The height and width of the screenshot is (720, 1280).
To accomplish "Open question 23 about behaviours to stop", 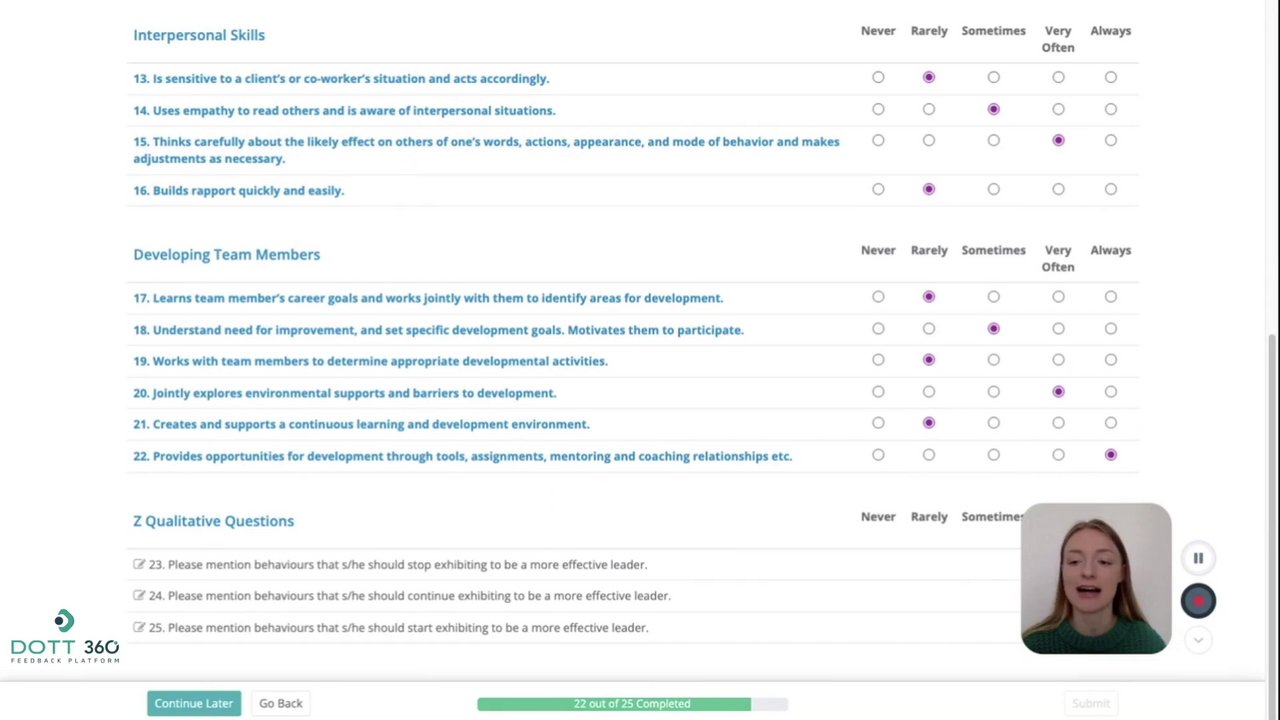I will (397, 564).
